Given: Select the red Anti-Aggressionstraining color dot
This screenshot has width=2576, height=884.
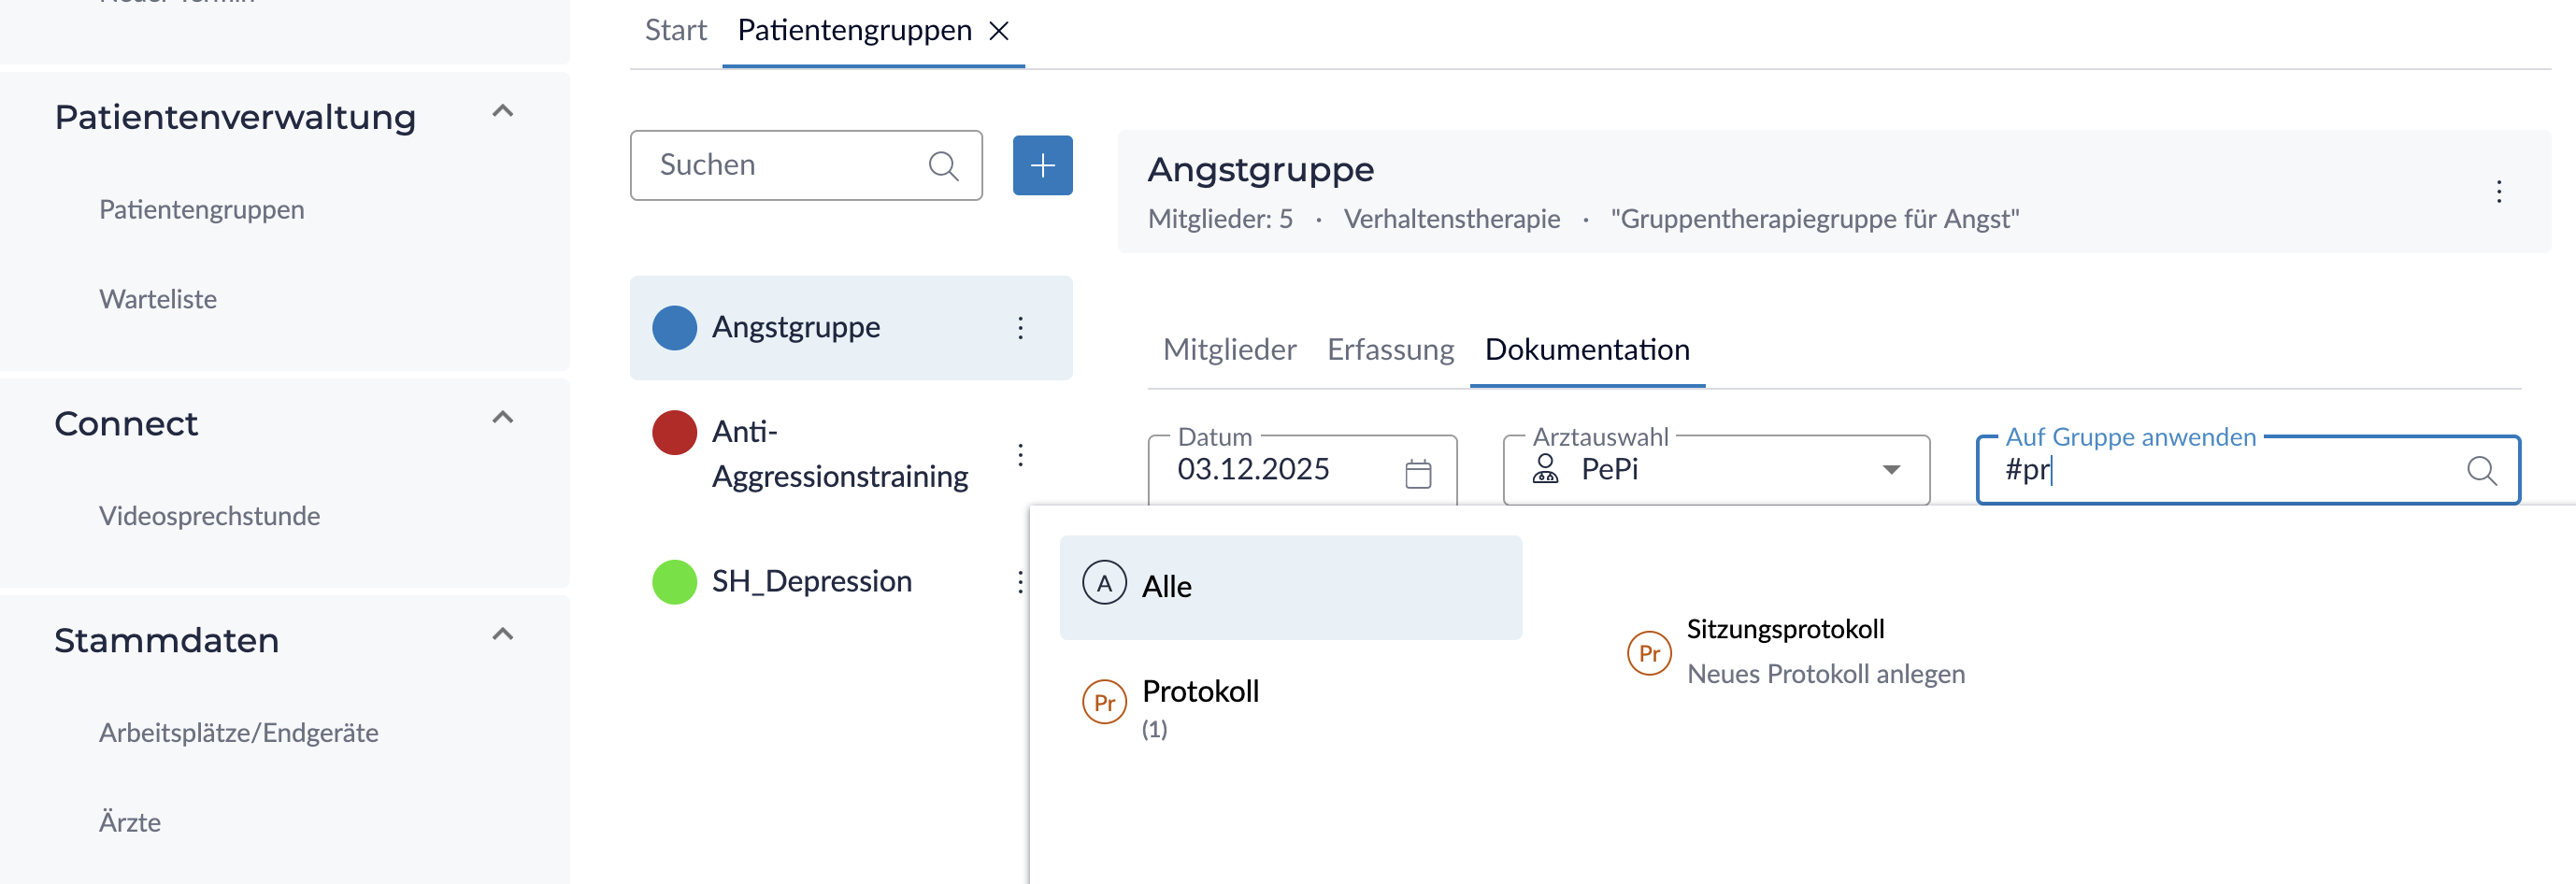Looking at the screenshot, I should click(674, 433).
